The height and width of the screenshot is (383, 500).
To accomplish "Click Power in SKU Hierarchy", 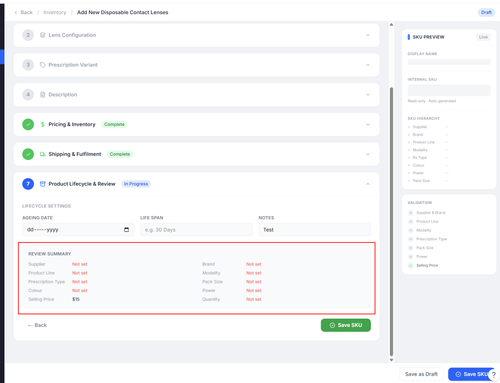I will click(x=418, y=173).
